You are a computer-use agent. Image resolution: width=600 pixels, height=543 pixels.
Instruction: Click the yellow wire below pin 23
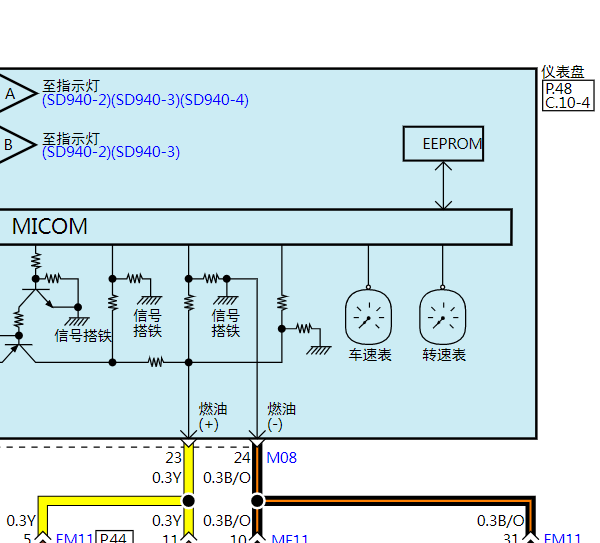click(188, 470)
